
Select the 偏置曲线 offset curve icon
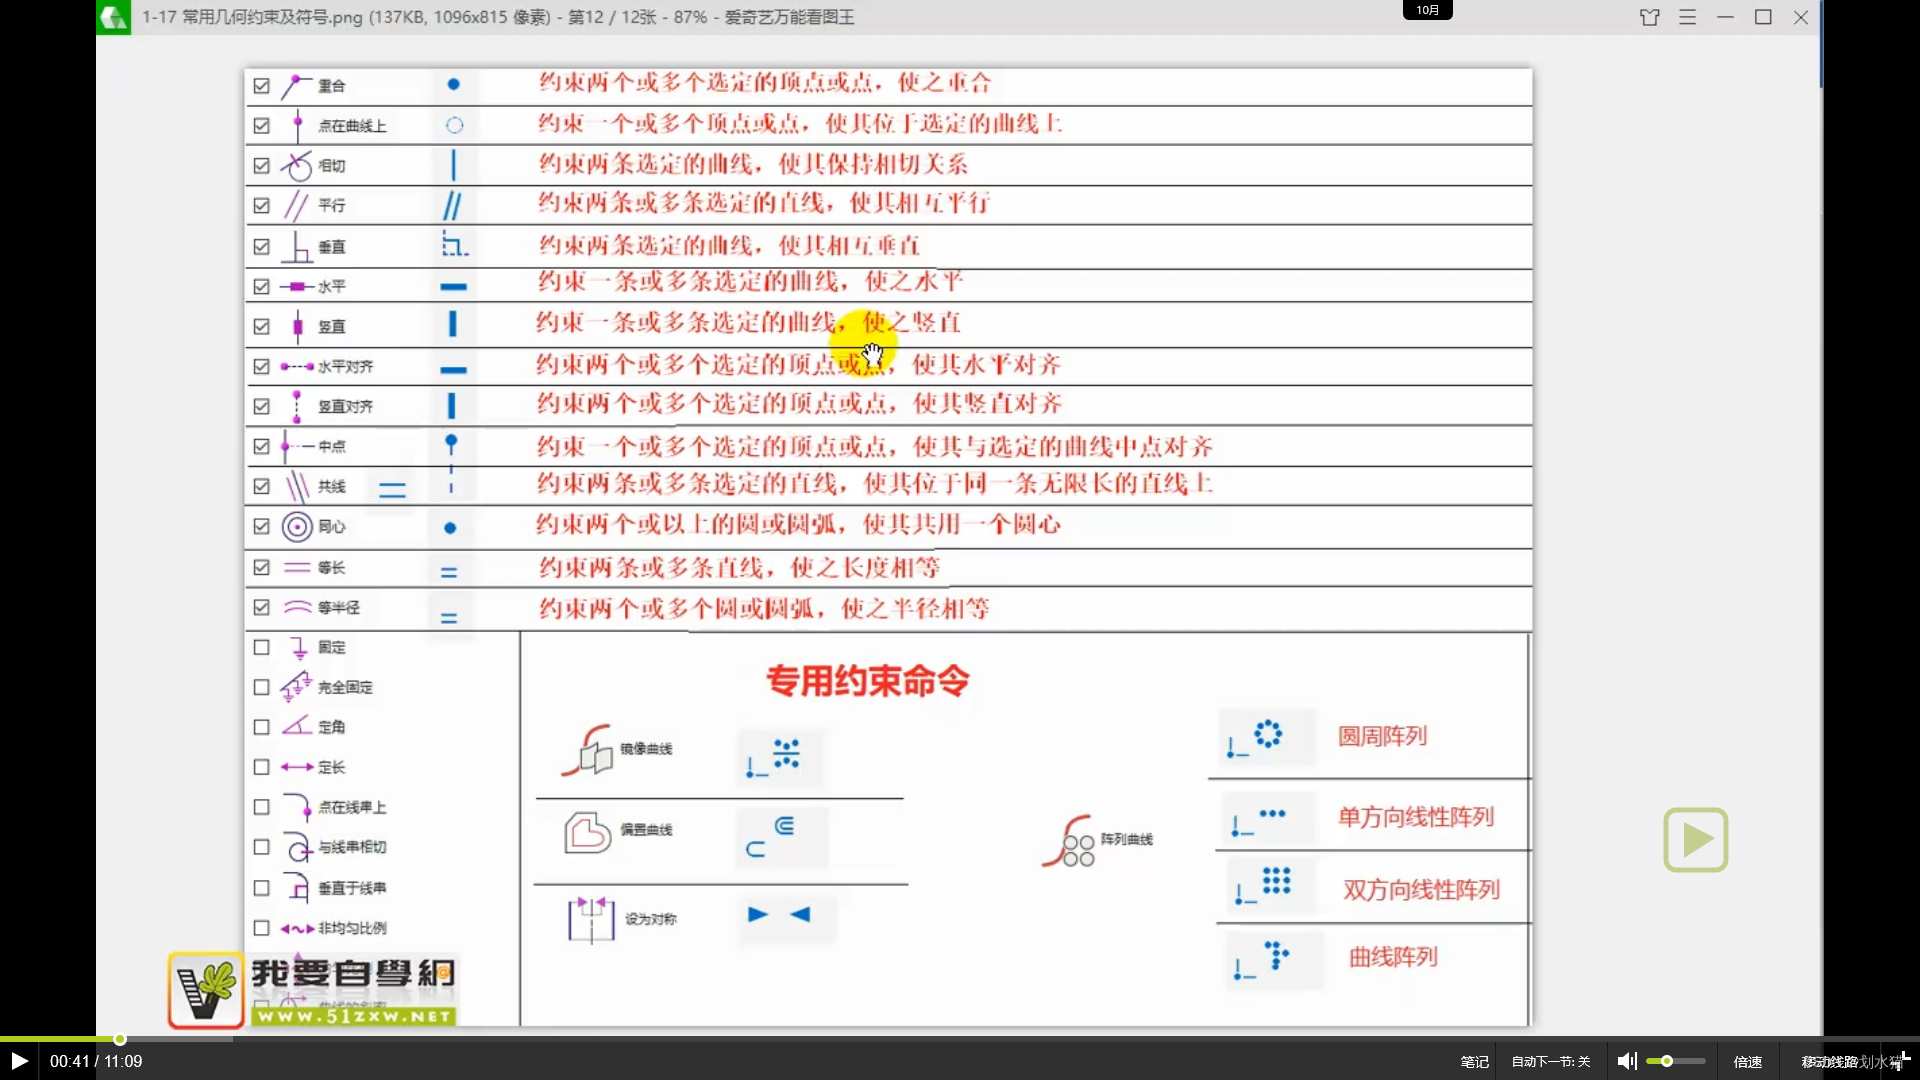(589, 832)
